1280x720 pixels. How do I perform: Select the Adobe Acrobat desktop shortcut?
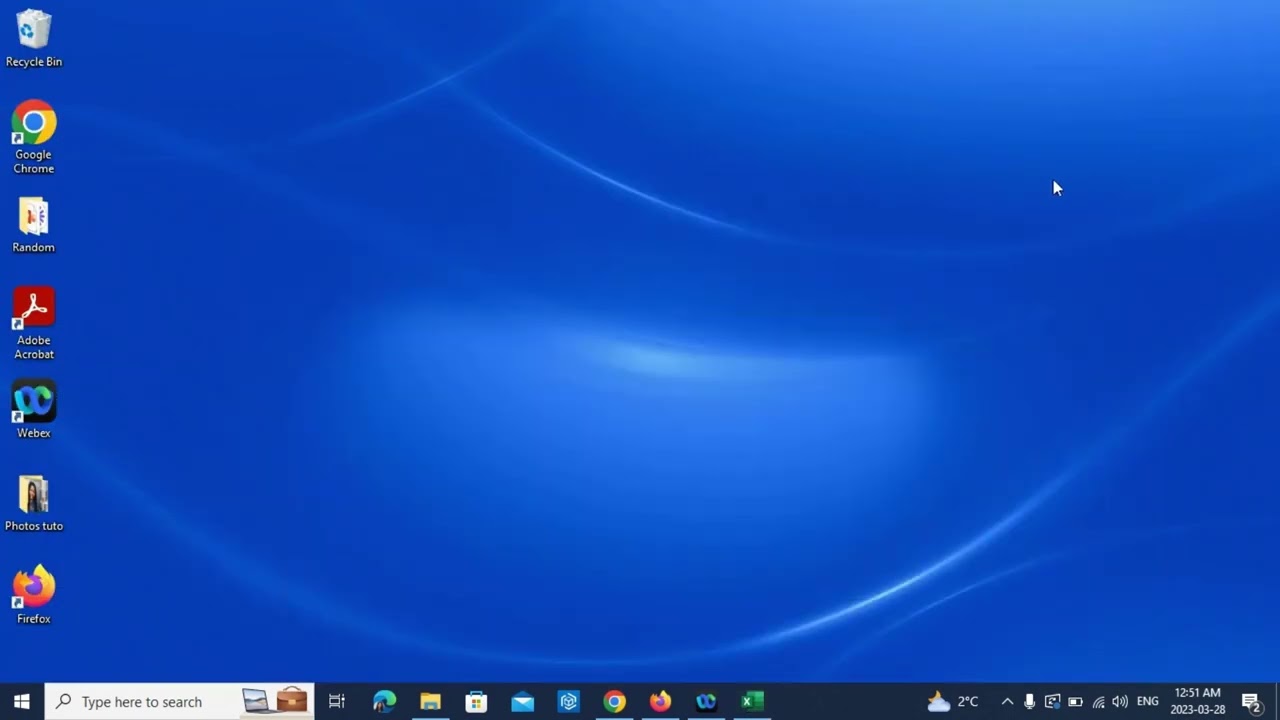(x=33, y=323)
